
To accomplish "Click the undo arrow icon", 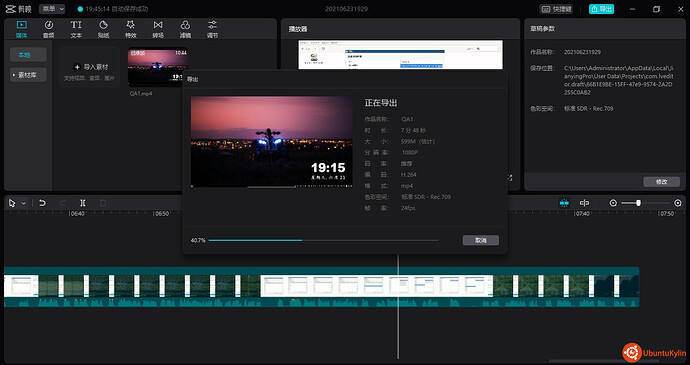I will (x=42, y=203).
